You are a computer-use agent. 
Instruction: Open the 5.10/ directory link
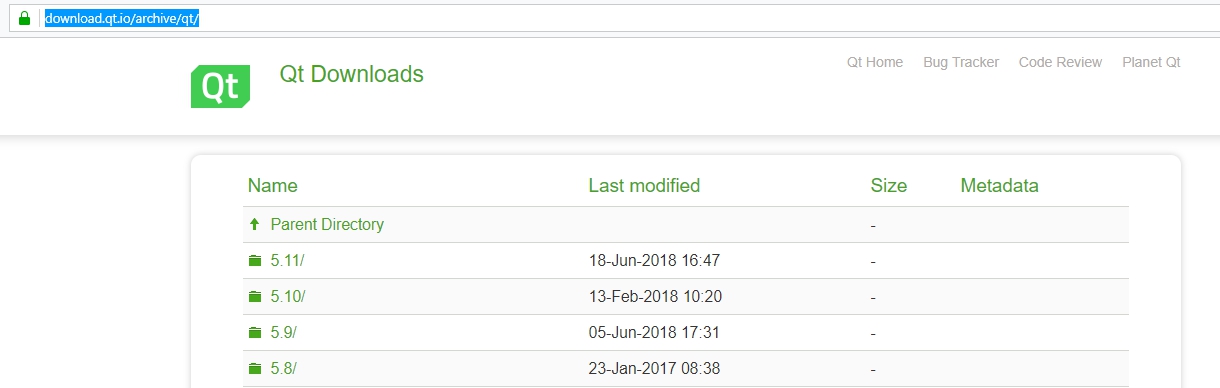pos(288,297)
